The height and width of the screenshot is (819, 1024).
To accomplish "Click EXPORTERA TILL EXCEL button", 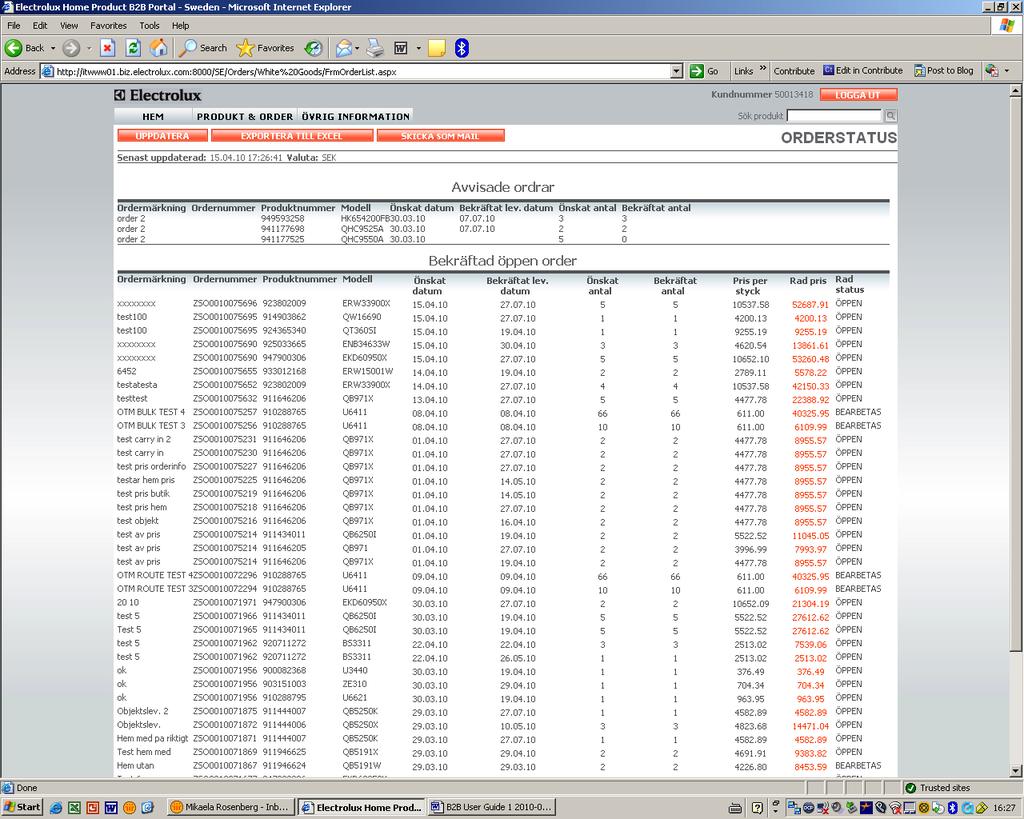I will point(292,135).
